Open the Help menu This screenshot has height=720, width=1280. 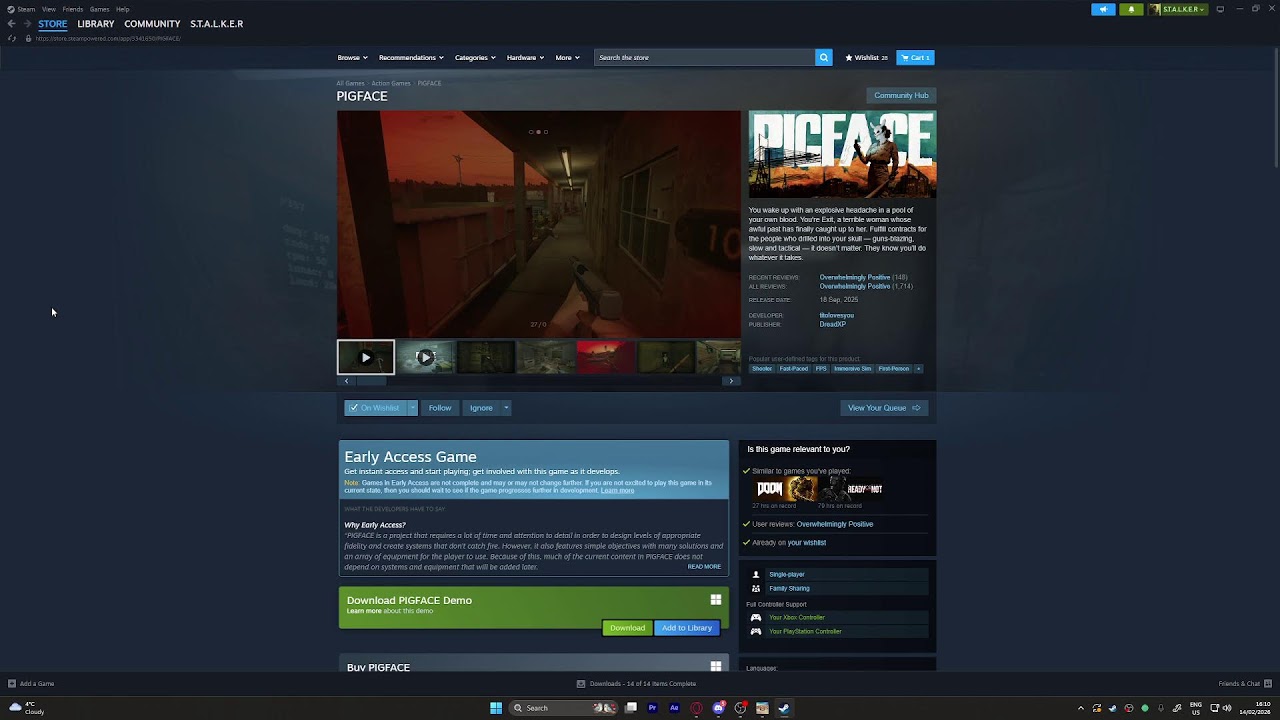(x=122, y=9)
